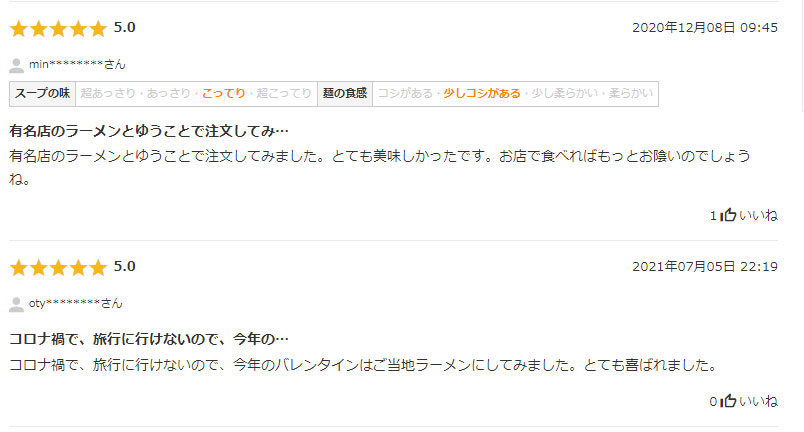Click the first star of the 2020 review rating

pyautogui.click(x=19, y=28)
